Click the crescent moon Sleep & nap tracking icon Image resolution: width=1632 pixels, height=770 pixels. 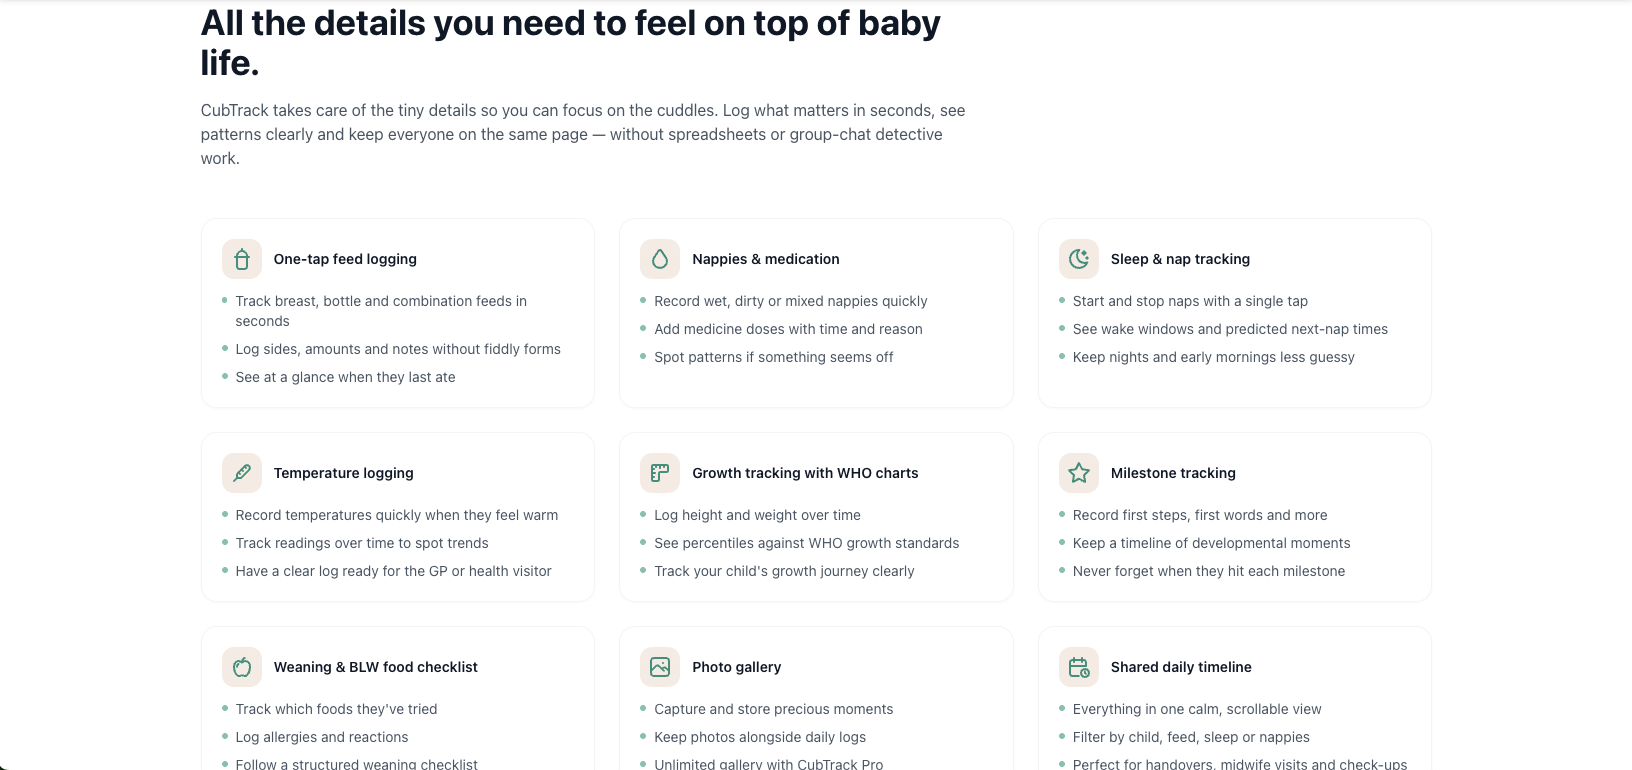1078,258
